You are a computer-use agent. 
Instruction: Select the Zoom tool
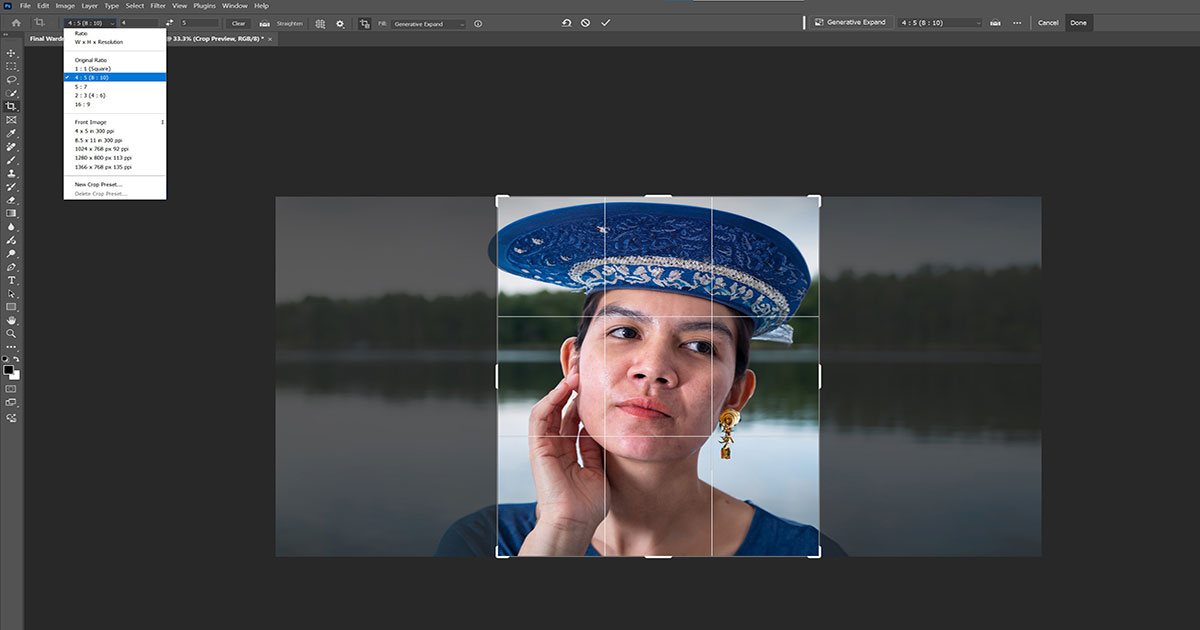point(12,335)
